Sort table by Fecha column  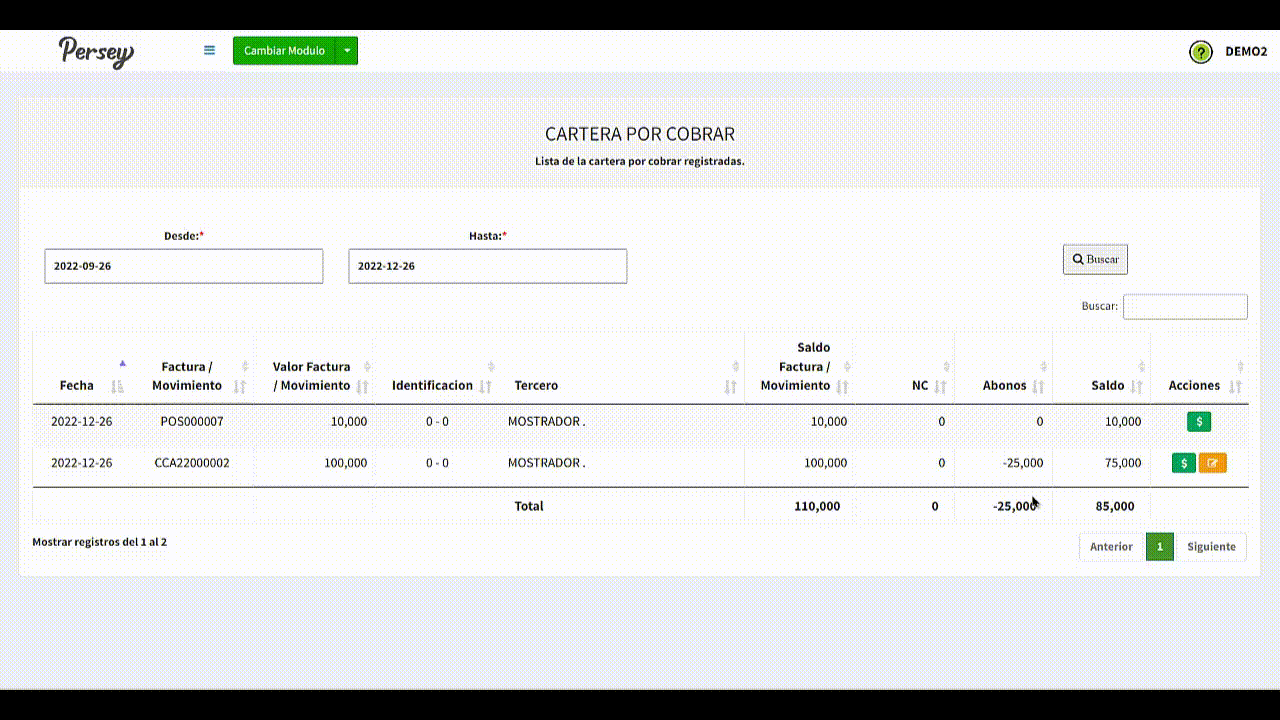77,385
